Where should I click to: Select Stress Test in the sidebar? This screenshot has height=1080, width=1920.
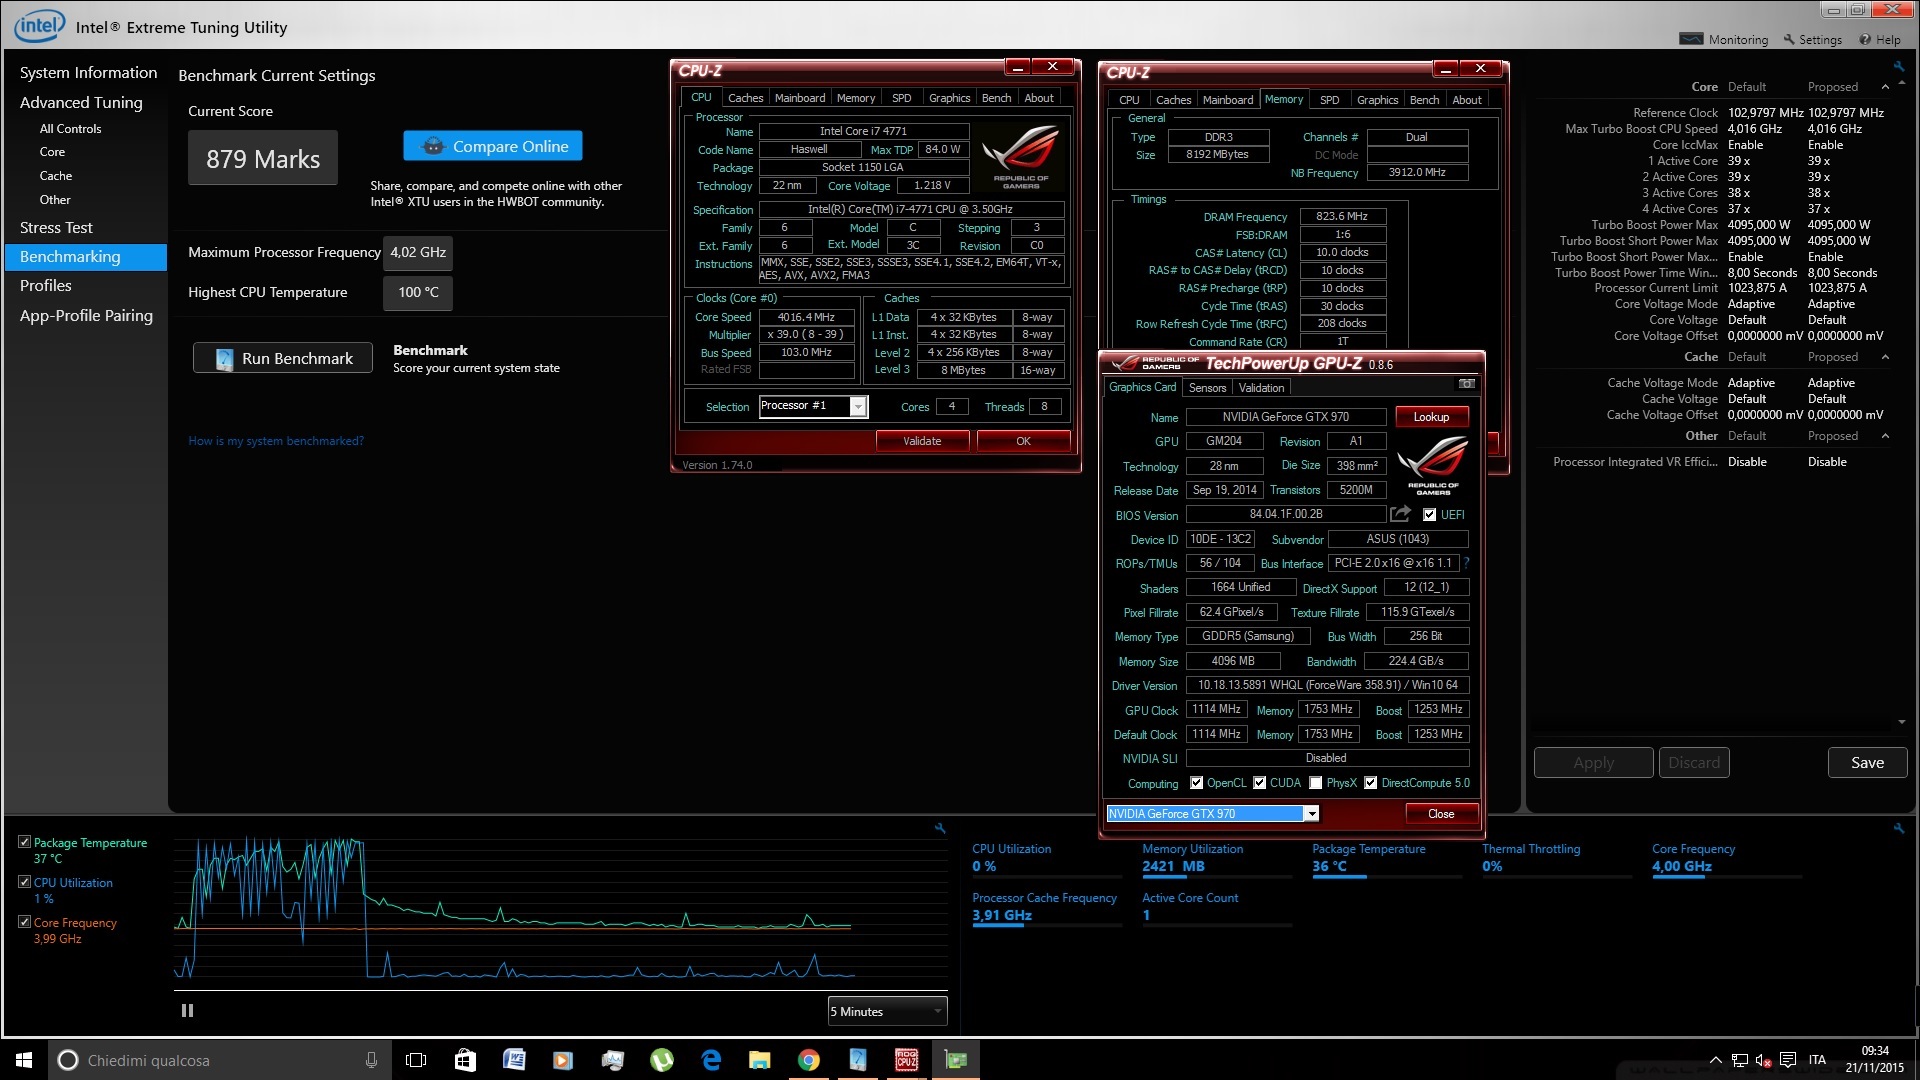click(x=56, y=228)
